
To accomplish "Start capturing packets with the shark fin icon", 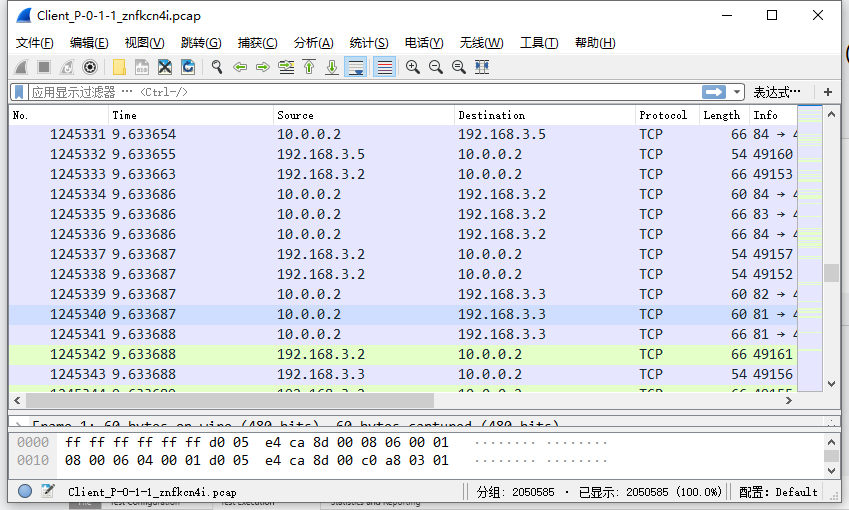I will [21, 67].
